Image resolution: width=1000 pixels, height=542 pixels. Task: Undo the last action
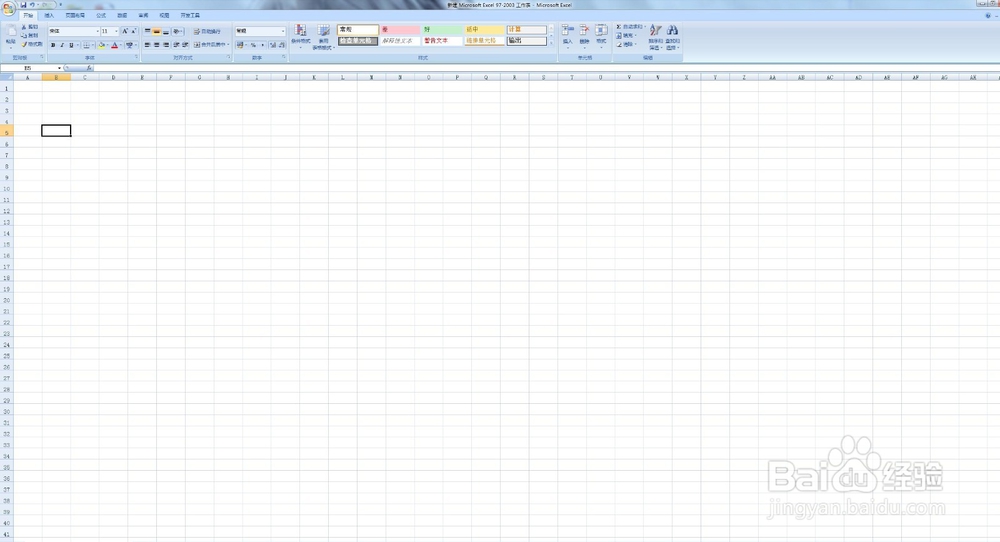pos(32,5)
